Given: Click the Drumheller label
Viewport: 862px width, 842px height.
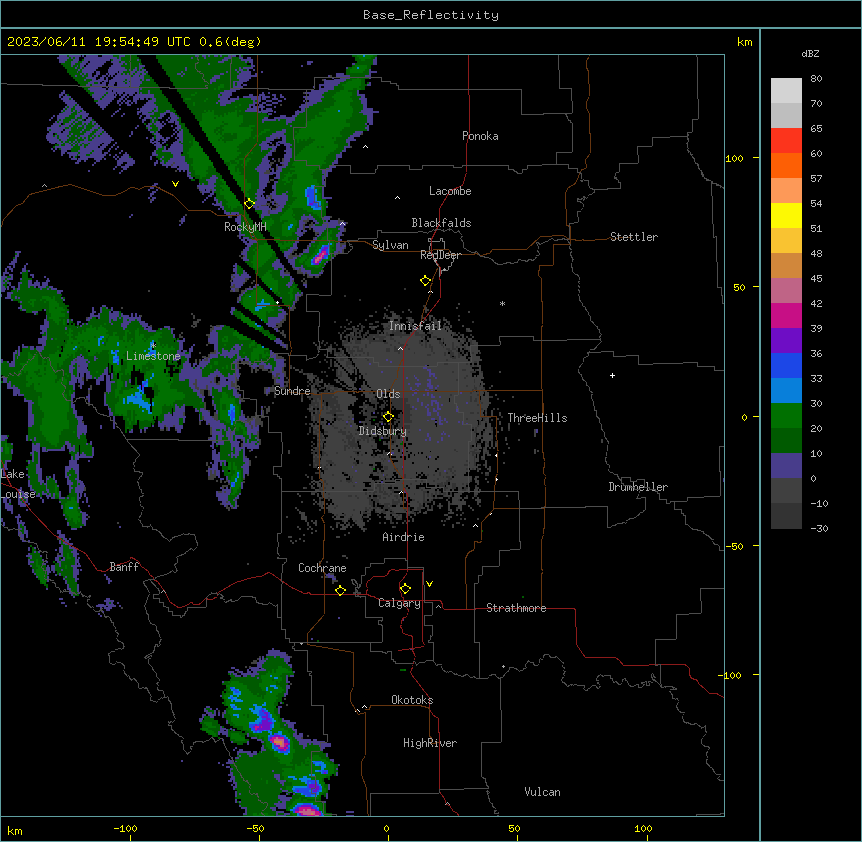Looking at the screenshot, I should (x=638, y=487).
